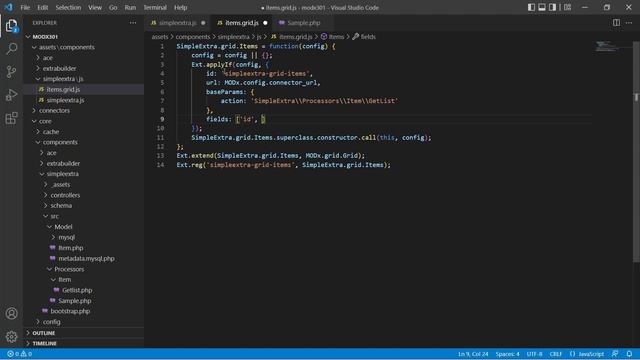
Task: Close the unsaved items.grid.js tab dot
Action: 265,23
